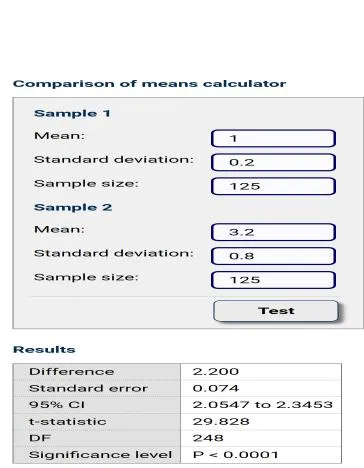Select the Significance level row label
Screen dimensions: 364x468
(100, 455)
